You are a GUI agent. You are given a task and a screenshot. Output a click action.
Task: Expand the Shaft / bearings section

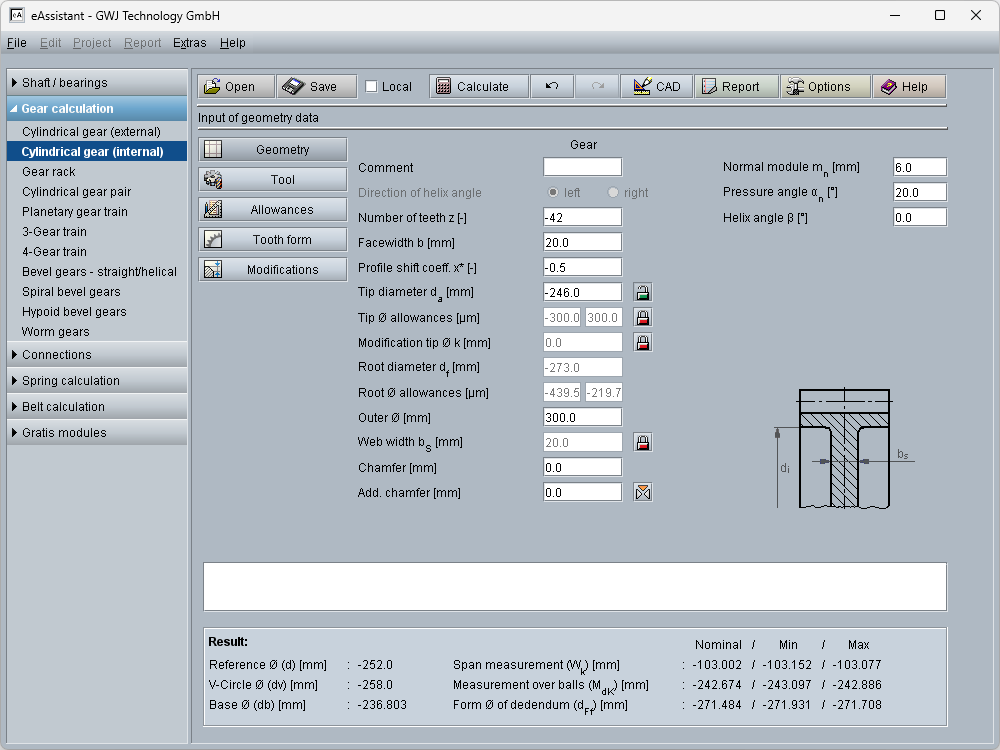pos(97,83)
